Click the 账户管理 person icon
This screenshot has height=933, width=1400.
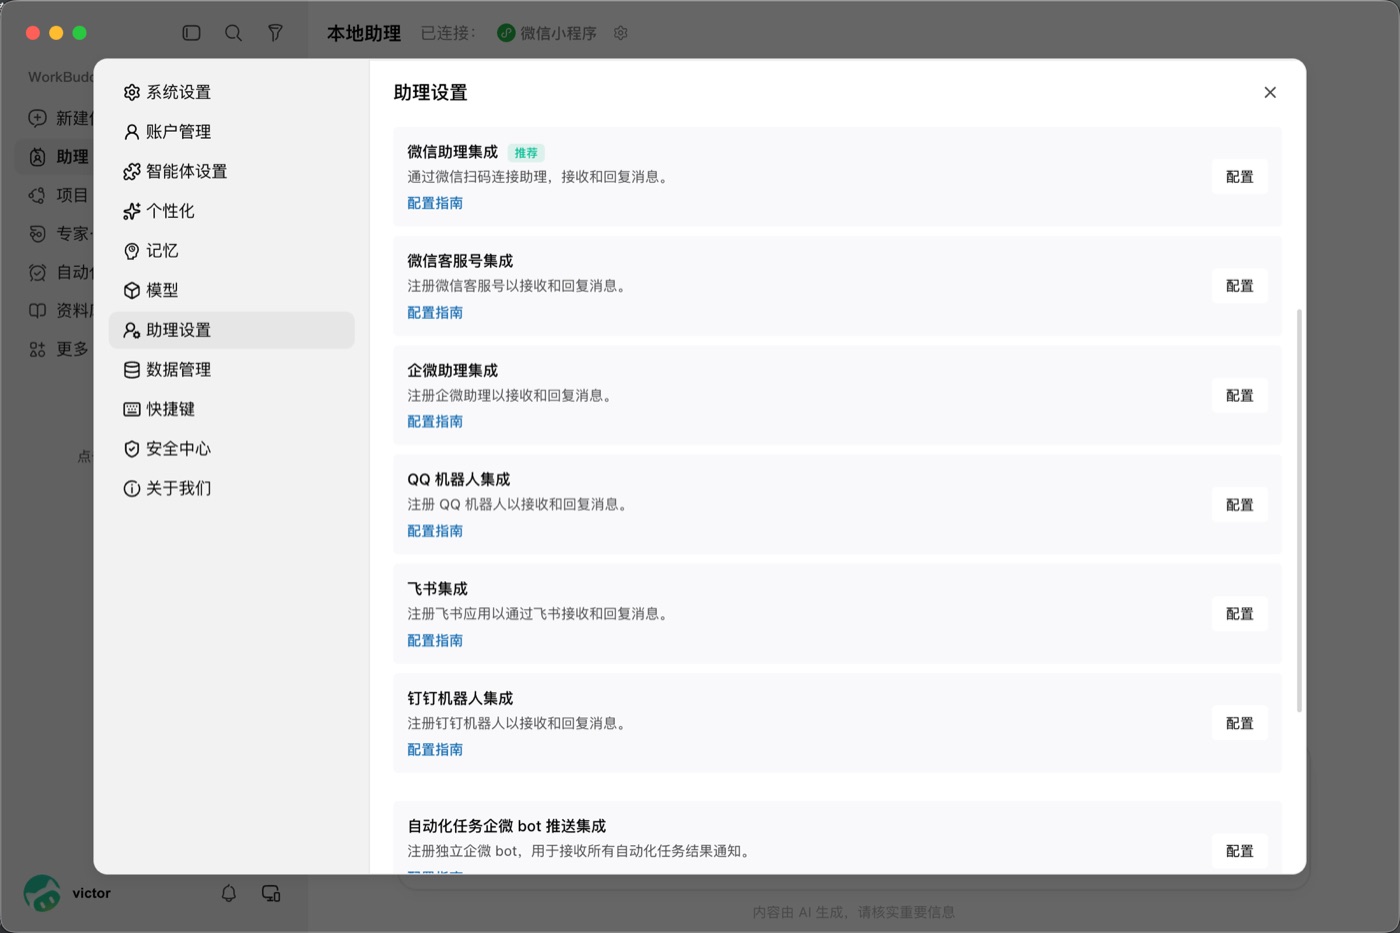point(131,132)
